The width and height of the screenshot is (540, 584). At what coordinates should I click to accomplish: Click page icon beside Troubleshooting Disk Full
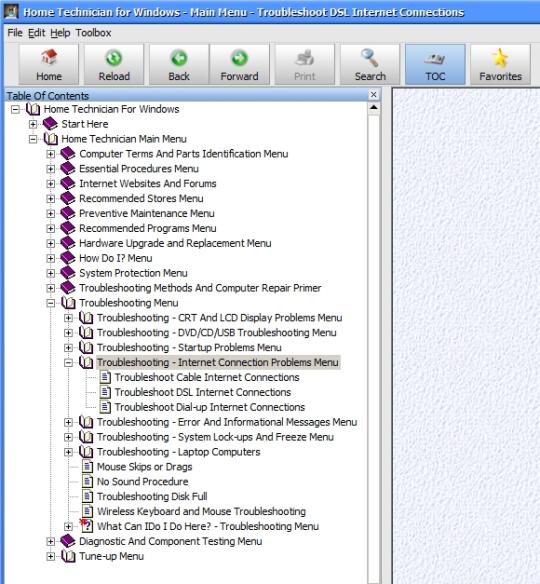(x=88, y=496)
